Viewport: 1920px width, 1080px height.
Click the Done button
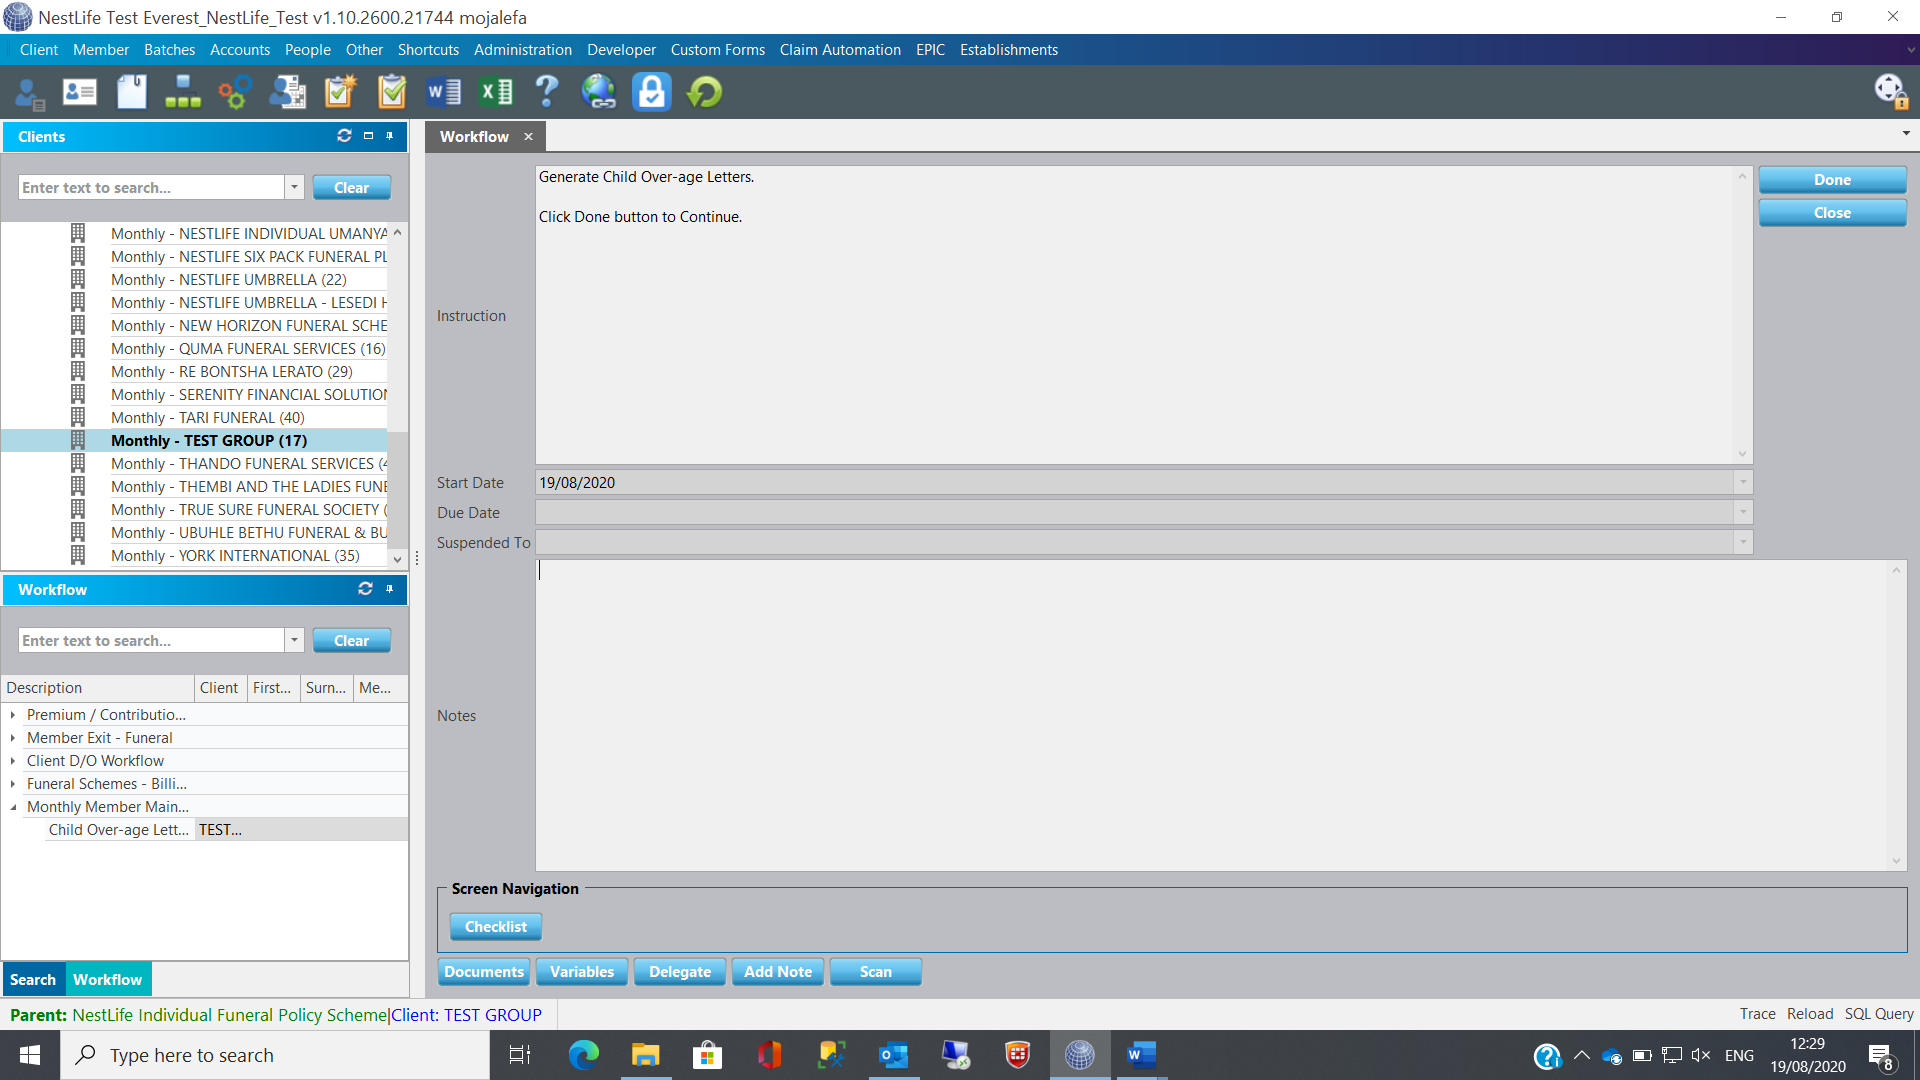point(1832,180)
